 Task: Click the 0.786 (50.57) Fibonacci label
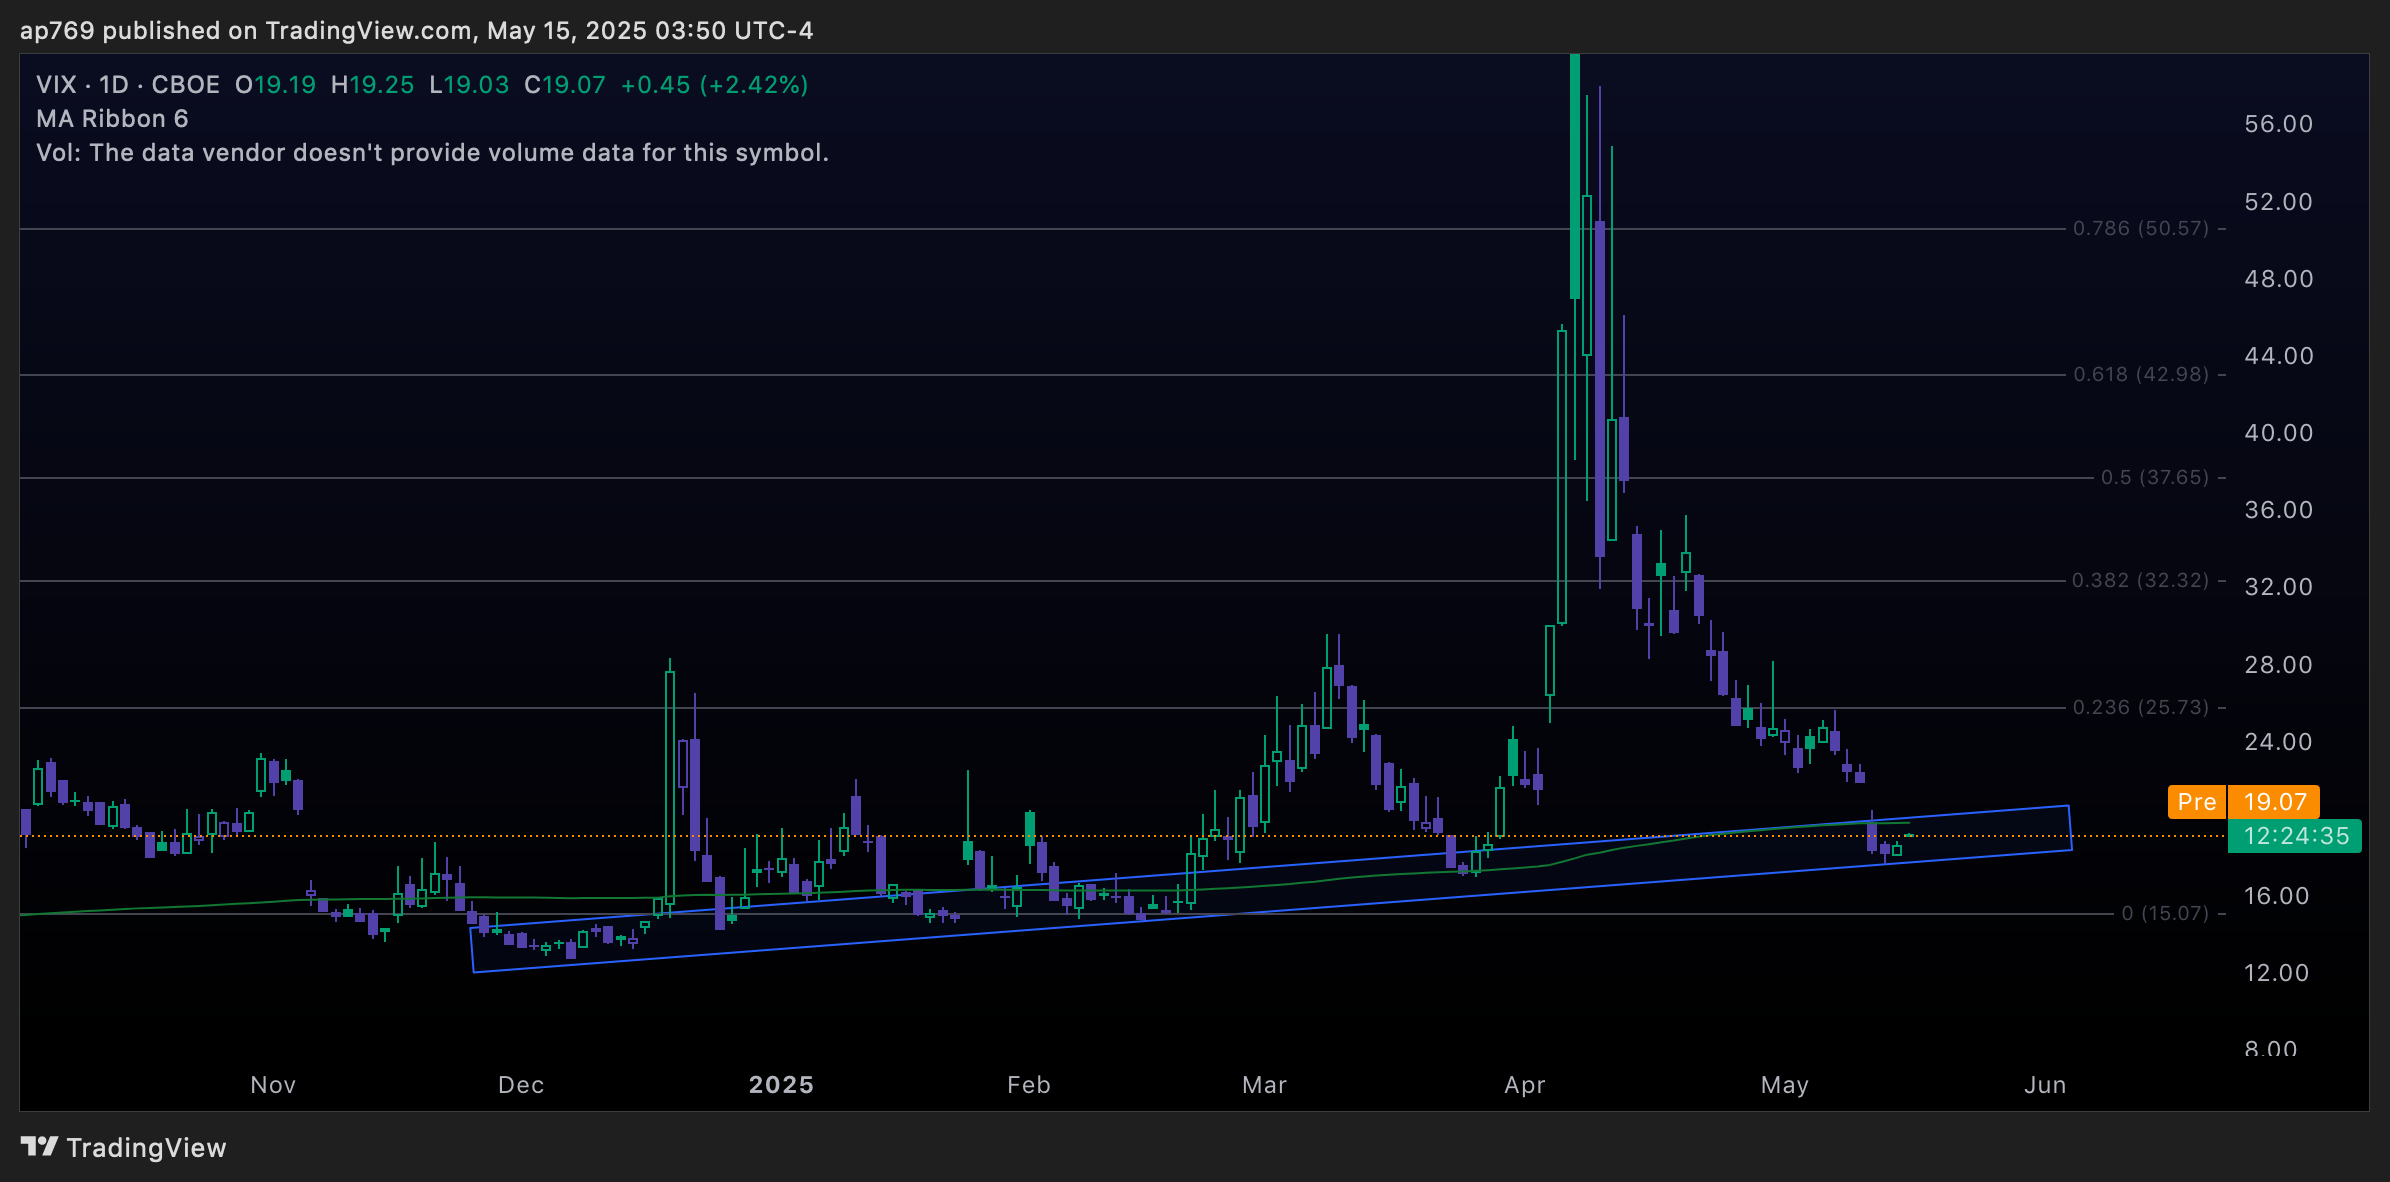[2140, 228]
